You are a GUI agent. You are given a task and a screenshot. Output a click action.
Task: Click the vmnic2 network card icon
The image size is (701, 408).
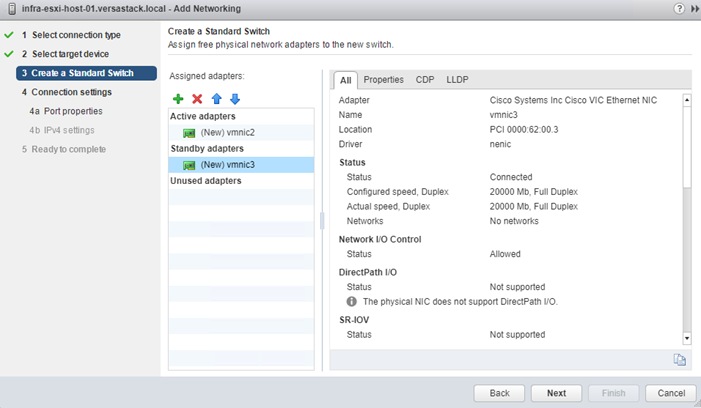pos(189,133)
